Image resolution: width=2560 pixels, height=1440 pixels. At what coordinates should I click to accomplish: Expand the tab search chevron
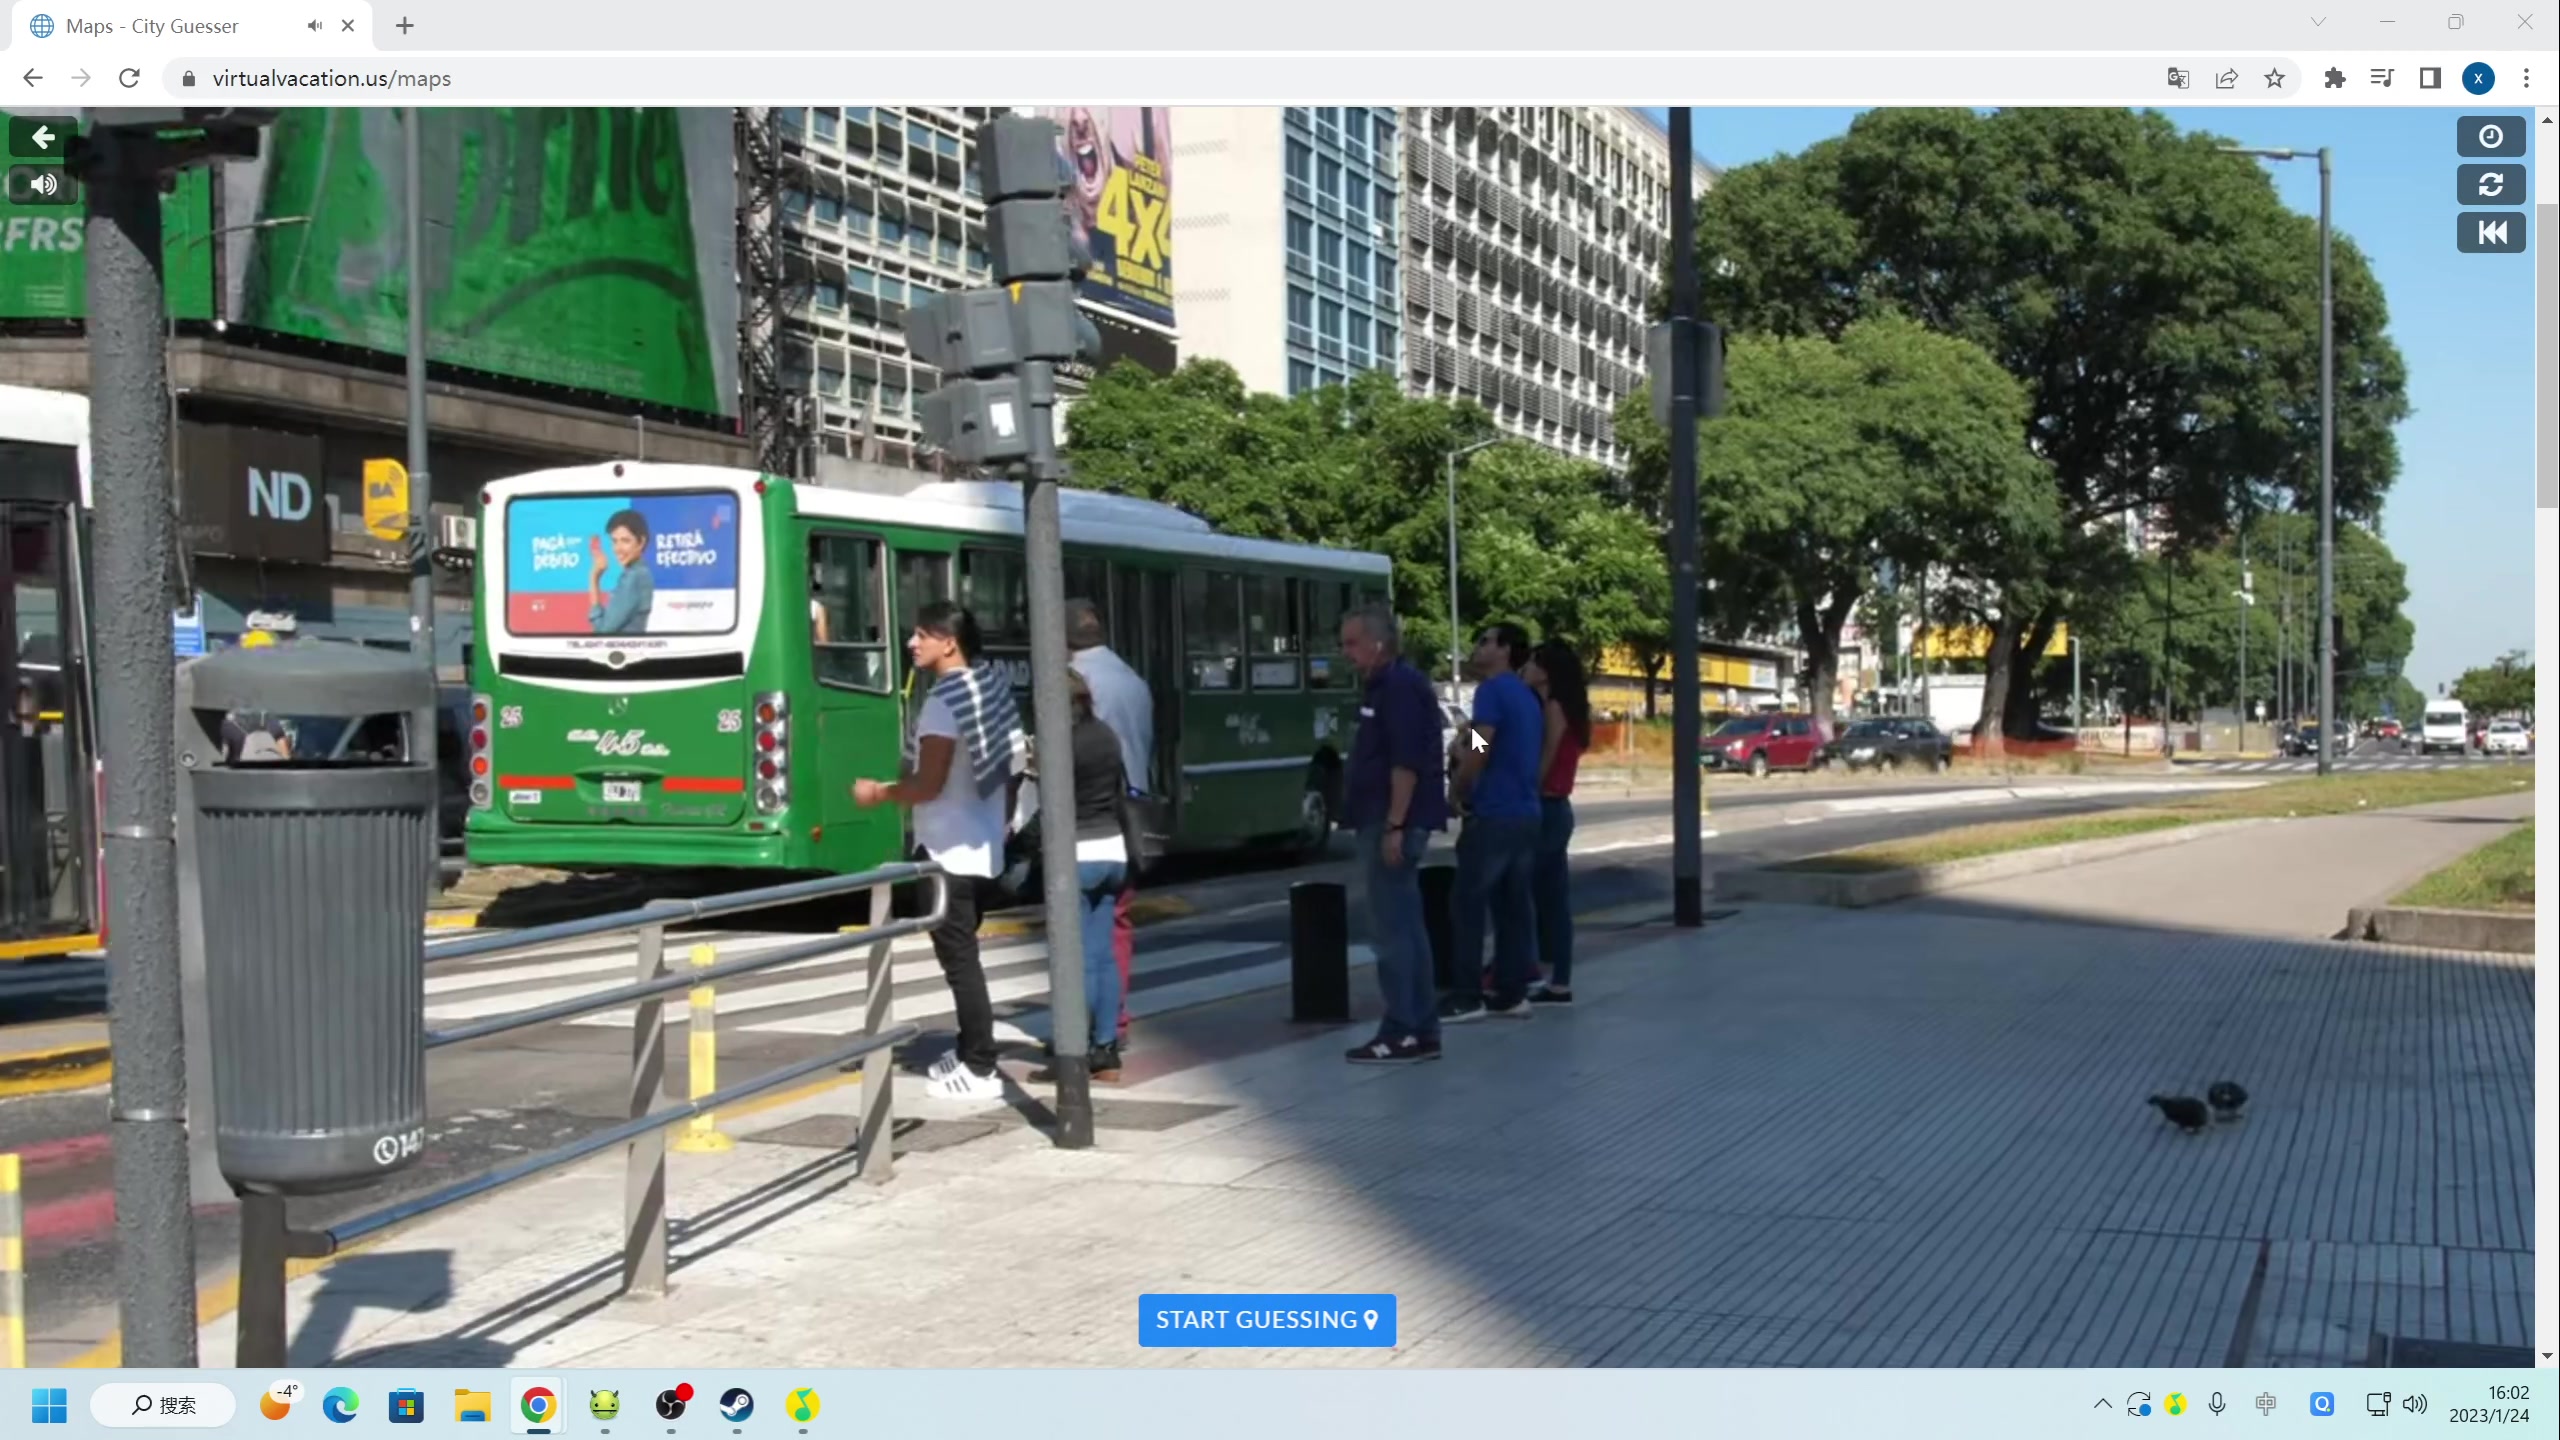[x=2318, y=22]
